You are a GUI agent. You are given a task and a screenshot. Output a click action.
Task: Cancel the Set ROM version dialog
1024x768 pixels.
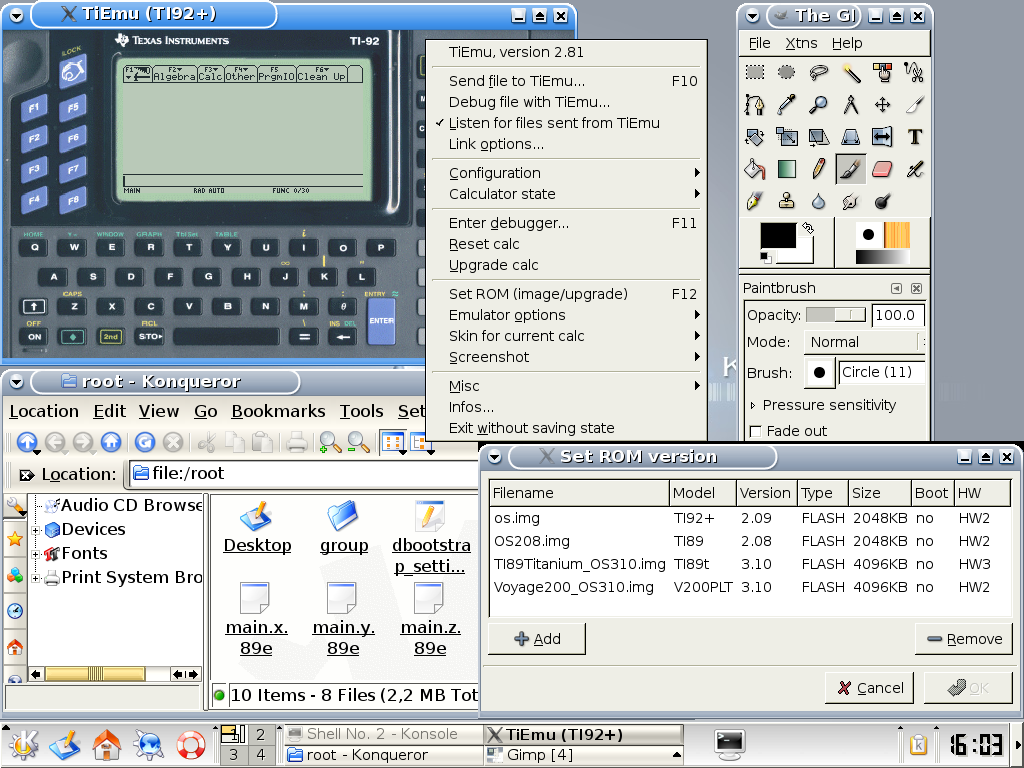point(870,688)
